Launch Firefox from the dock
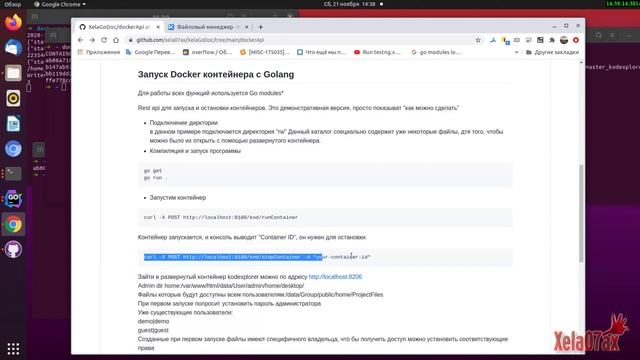Screen dimensions: 640x360 [x=13, y=23]
